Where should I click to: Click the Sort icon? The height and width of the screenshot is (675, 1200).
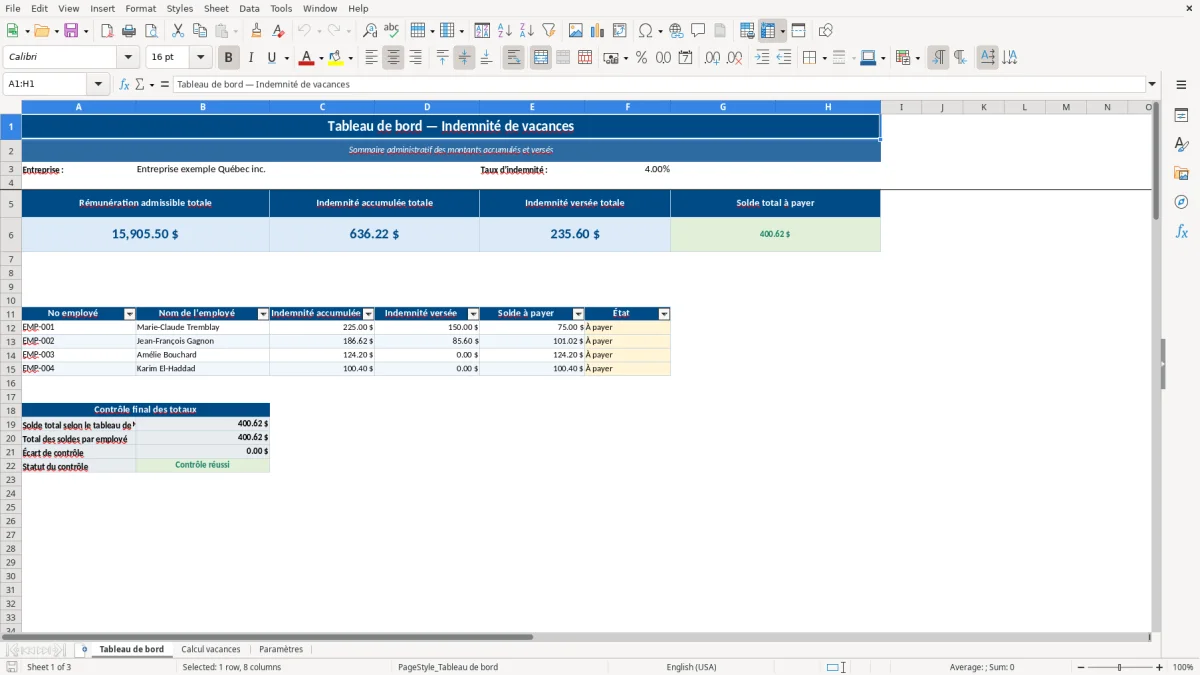coord(482,31)
